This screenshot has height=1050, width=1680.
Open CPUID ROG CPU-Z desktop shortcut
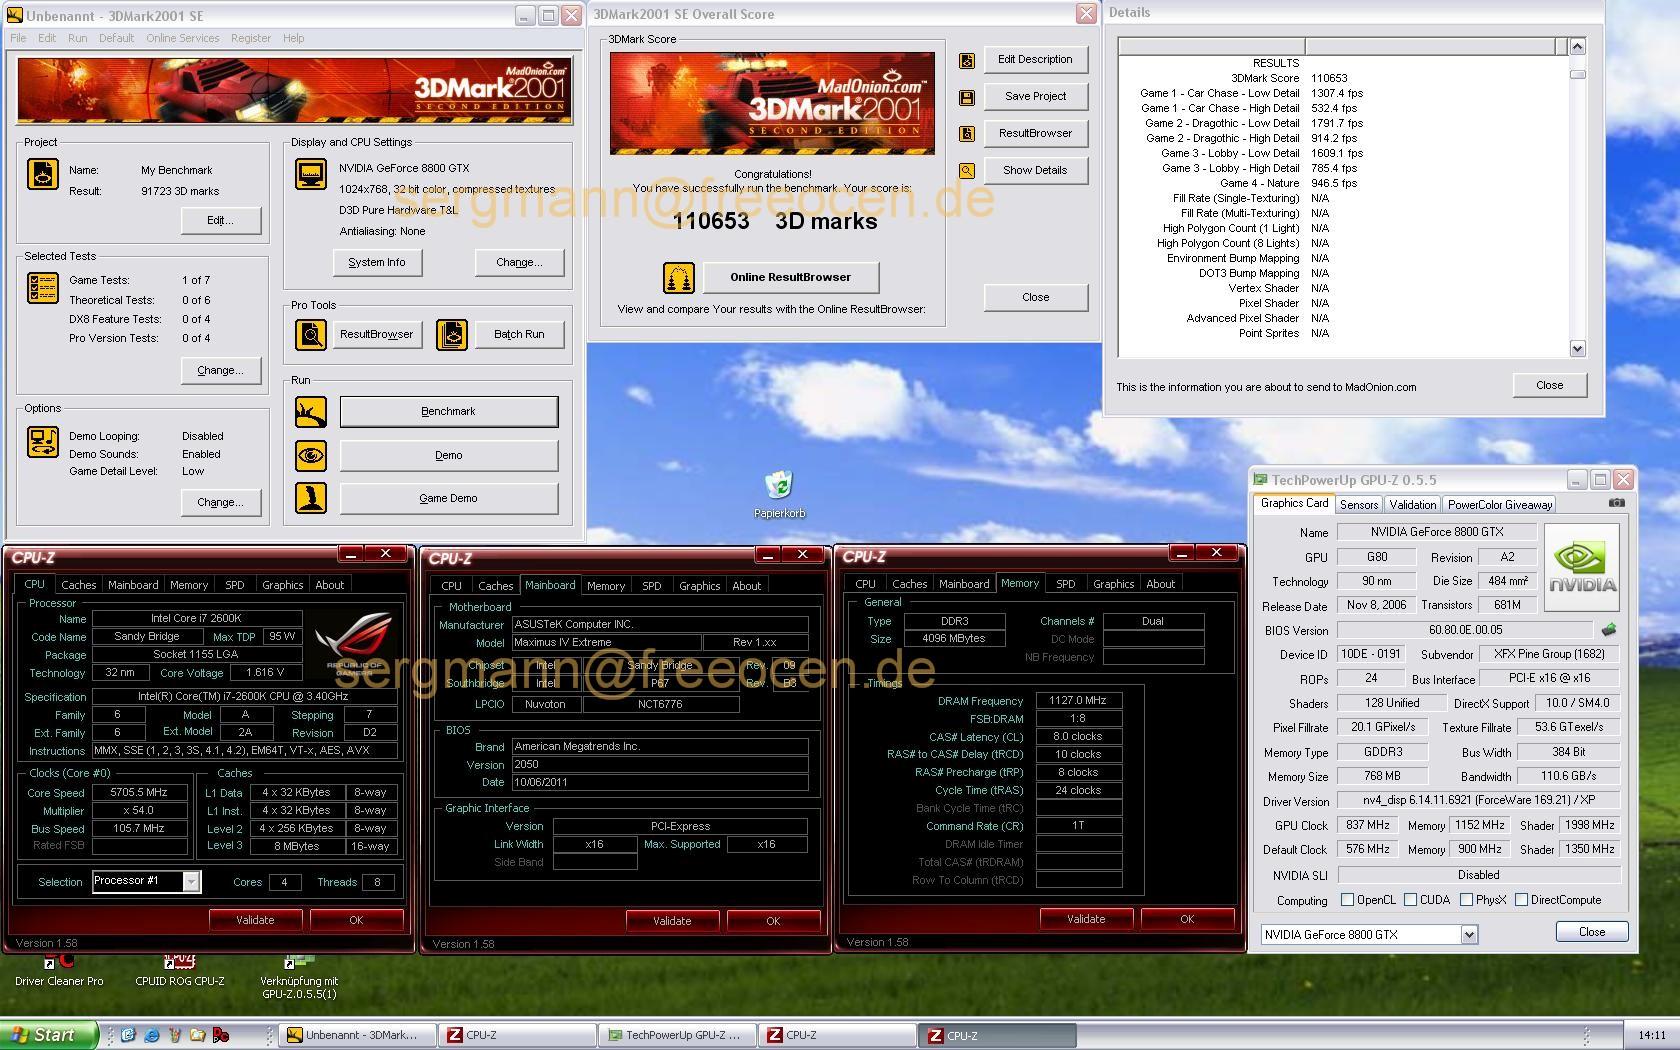click(180, 970)
